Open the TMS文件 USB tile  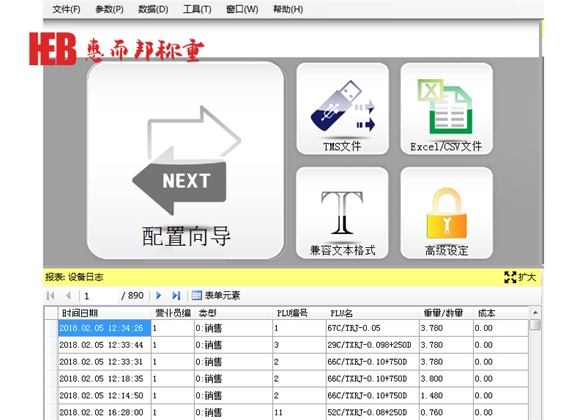[342, 109]
